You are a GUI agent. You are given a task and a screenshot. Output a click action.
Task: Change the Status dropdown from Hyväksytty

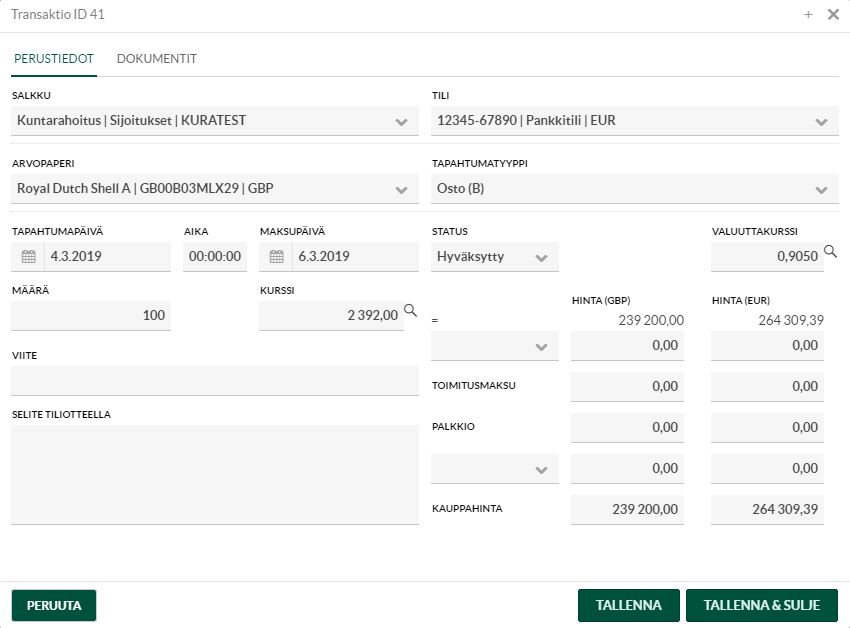pos(541,258)
